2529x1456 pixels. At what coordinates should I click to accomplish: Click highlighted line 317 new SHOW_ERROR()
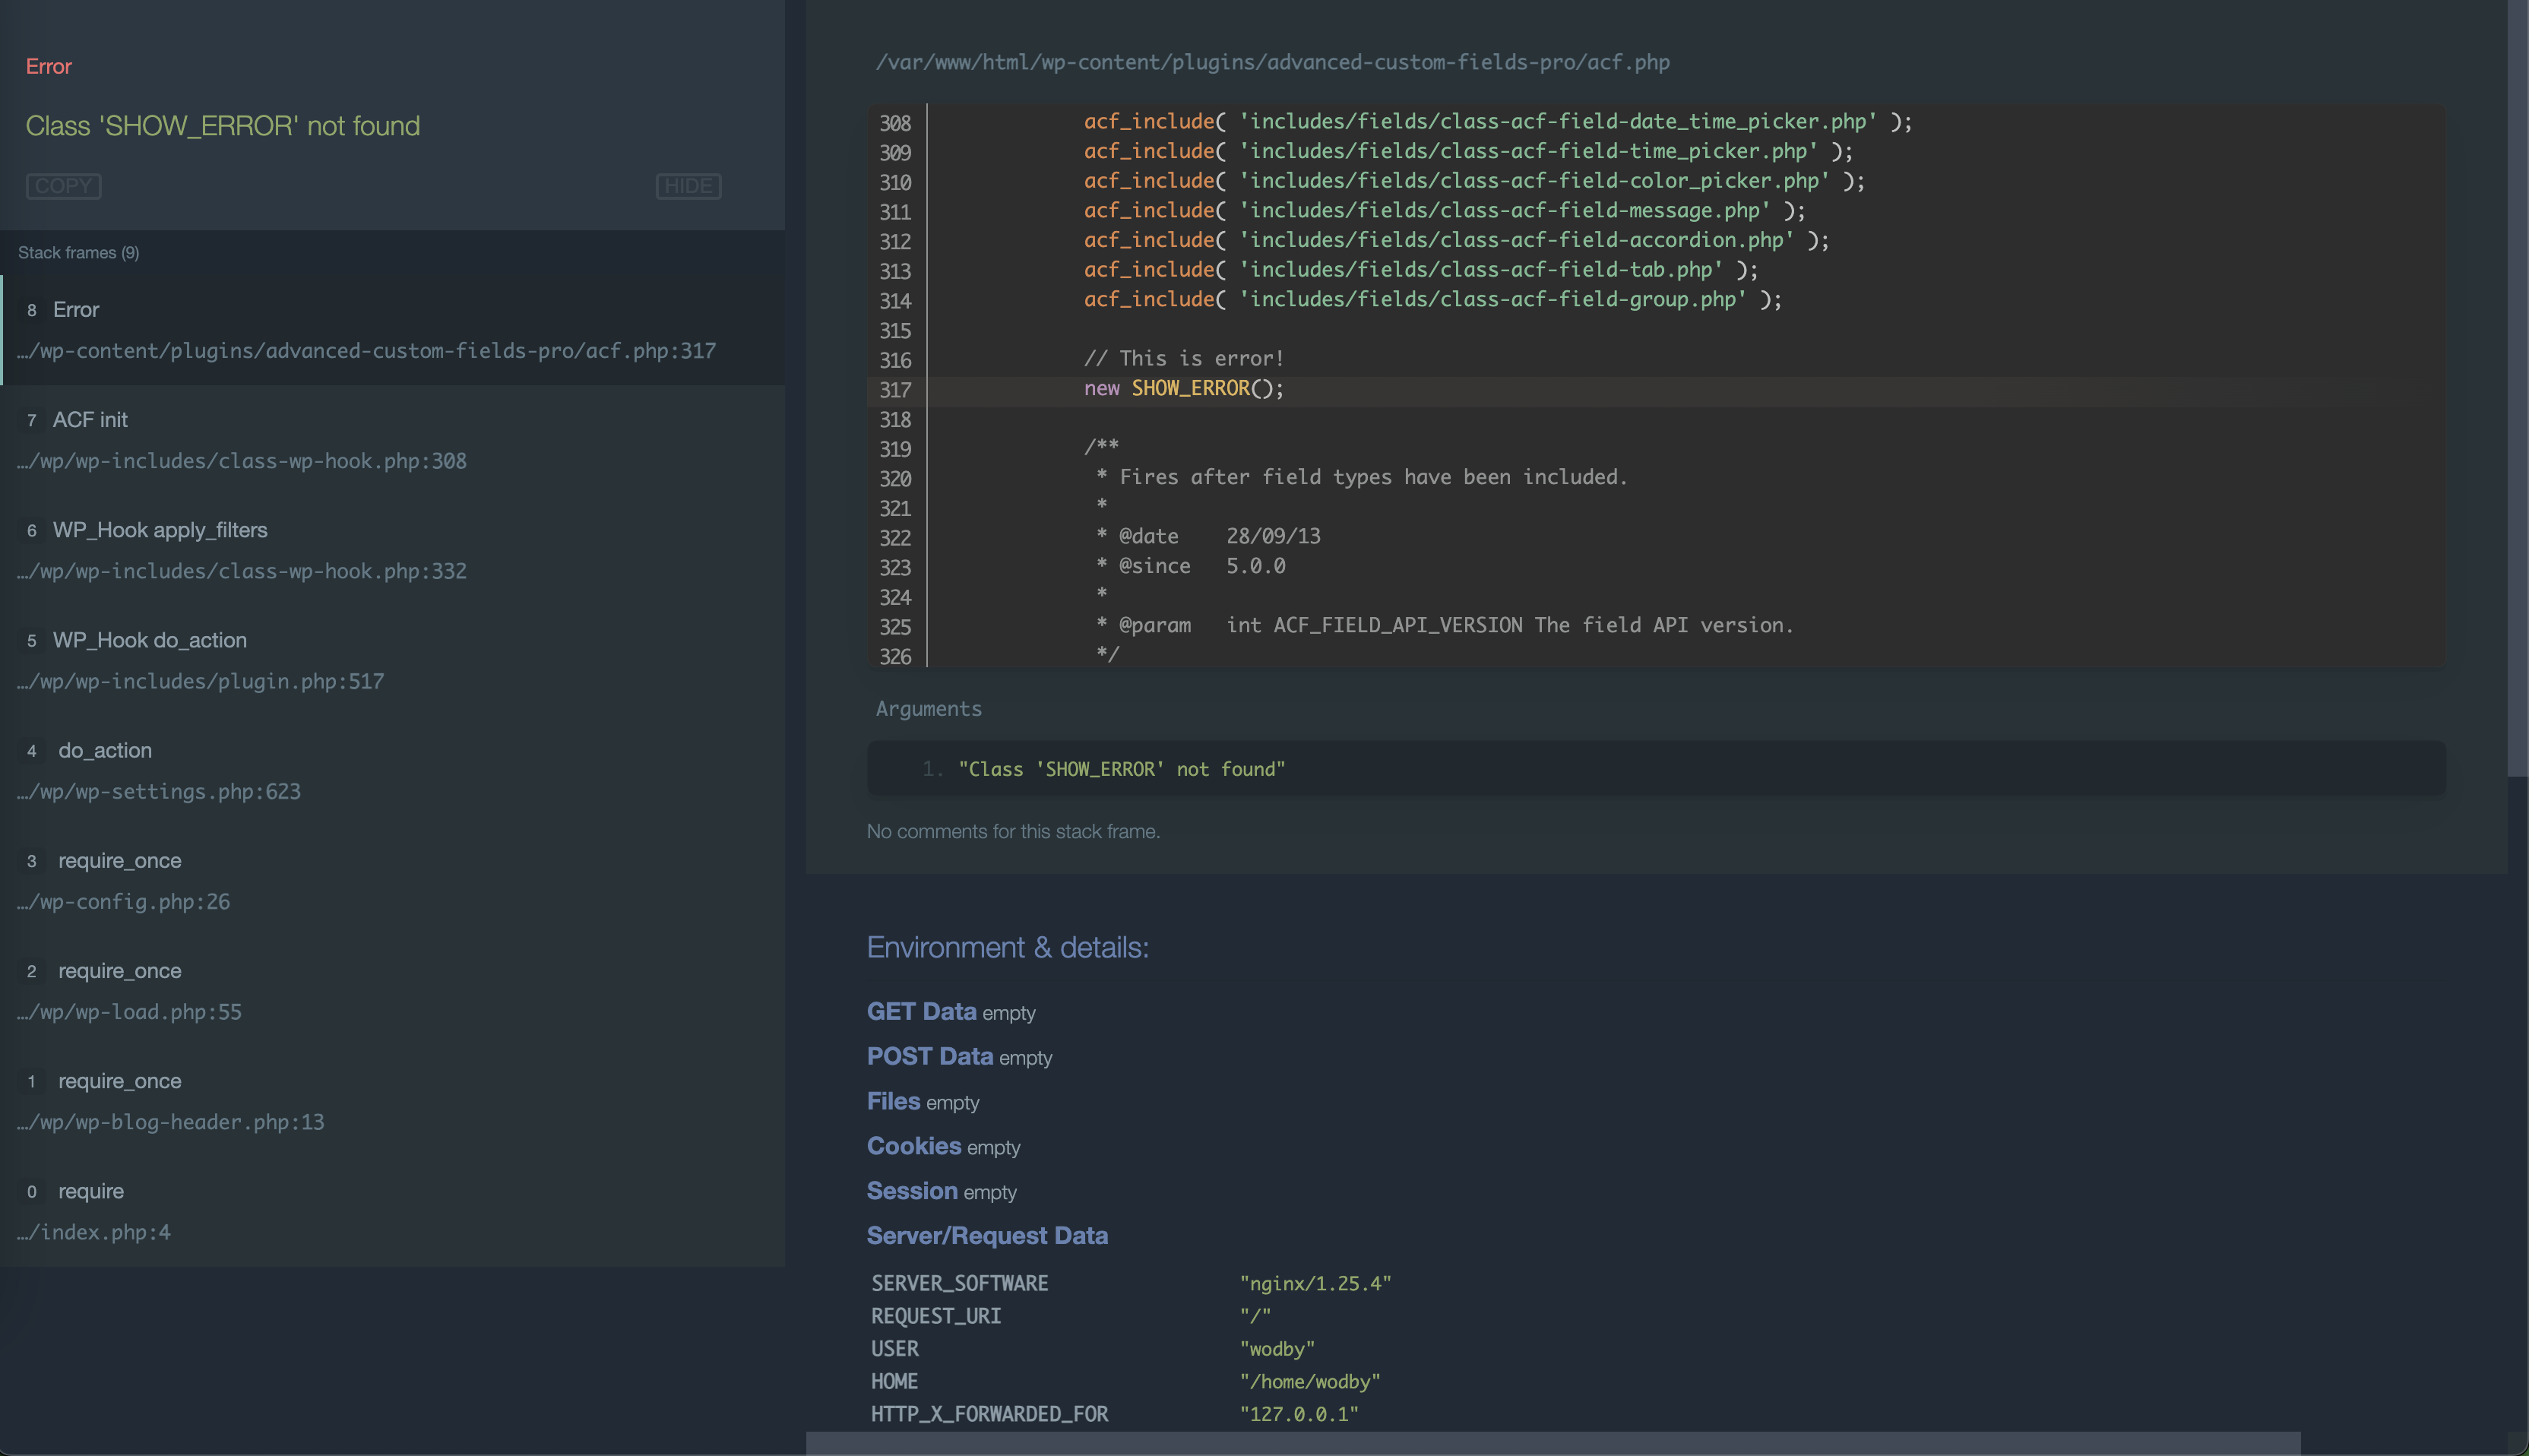tap(1183, 389)
